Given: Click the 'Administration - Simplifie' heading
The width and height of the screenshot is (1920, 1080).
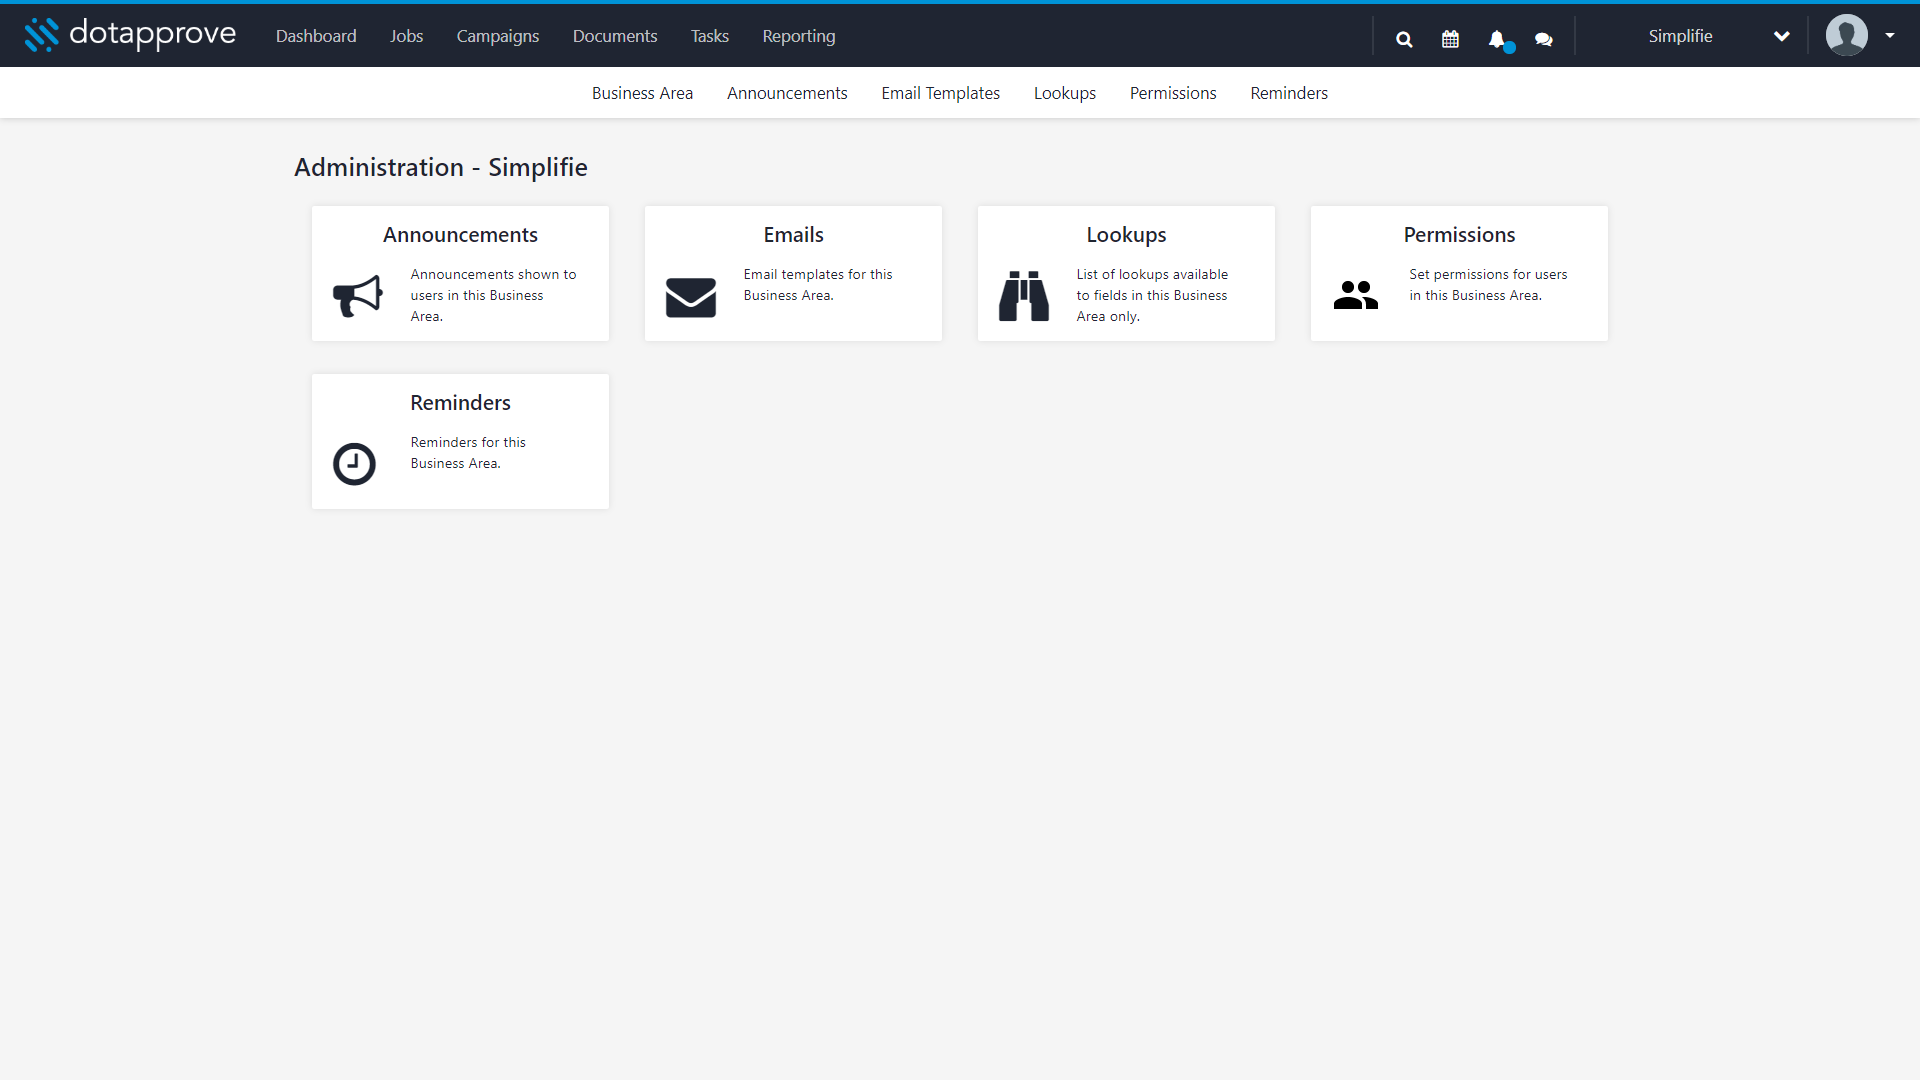Looking at the screenshot, I should pyautogui.click(x=441, y=167).
